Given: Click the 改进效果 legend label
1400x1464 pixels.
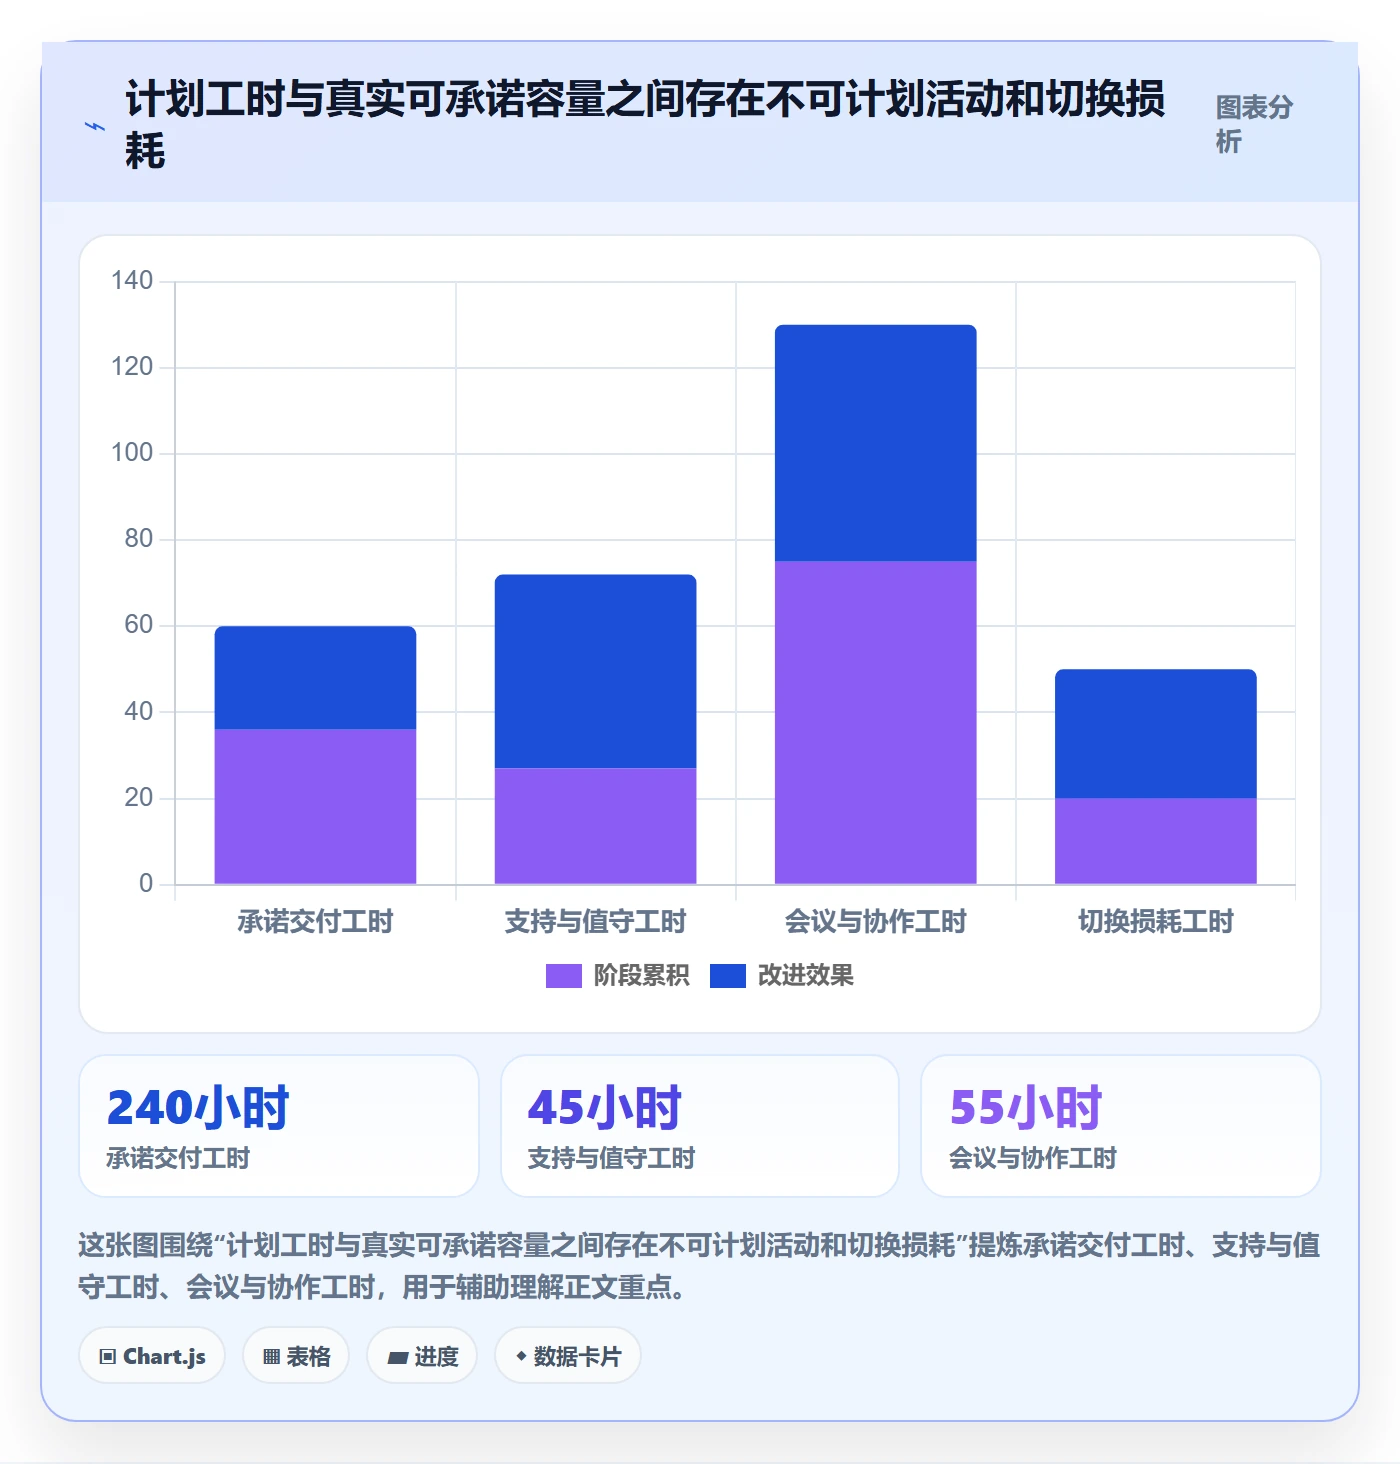Looking at the screenshot, I should [806, 976].
